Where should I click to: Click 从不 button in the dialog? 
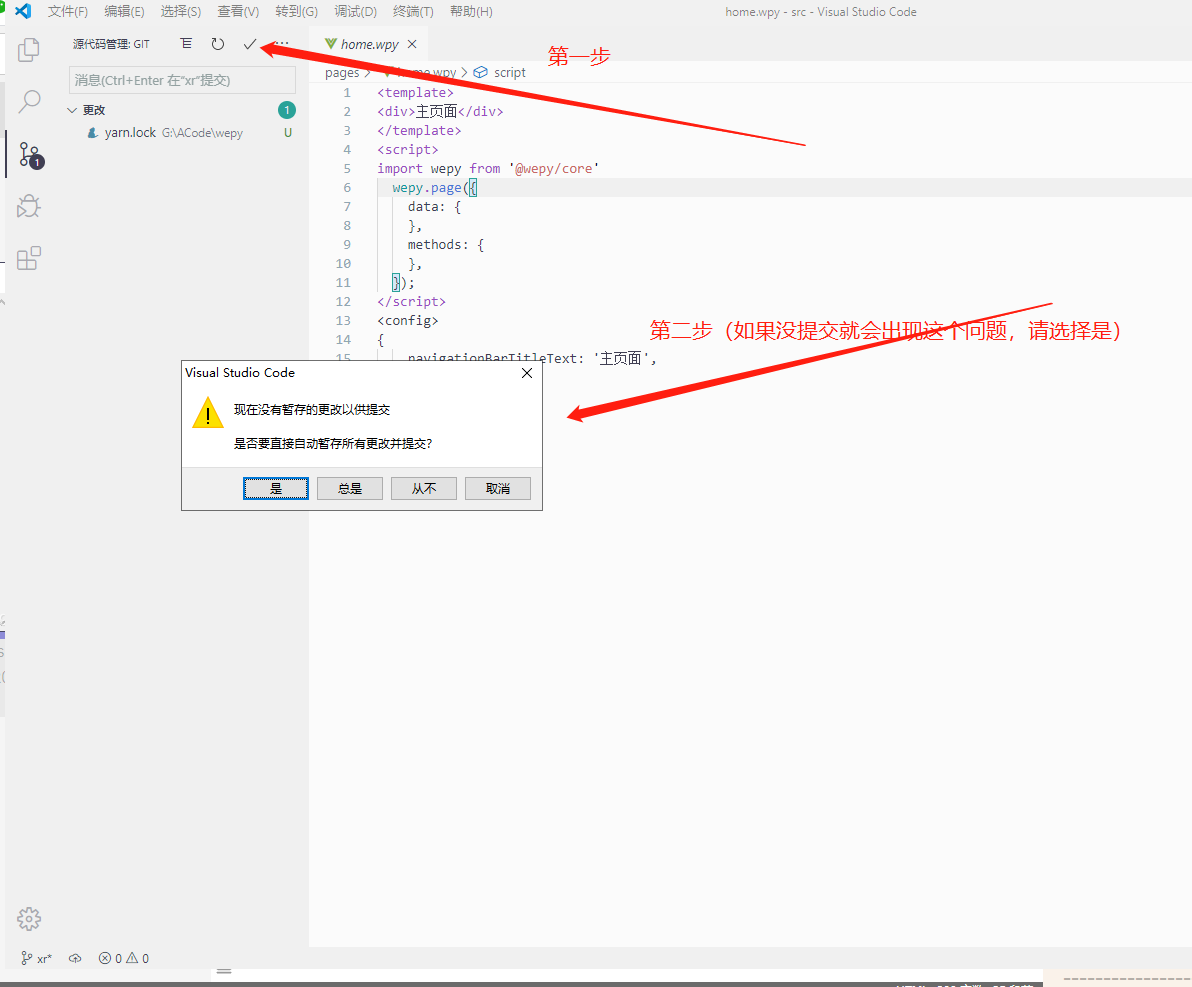423,488
